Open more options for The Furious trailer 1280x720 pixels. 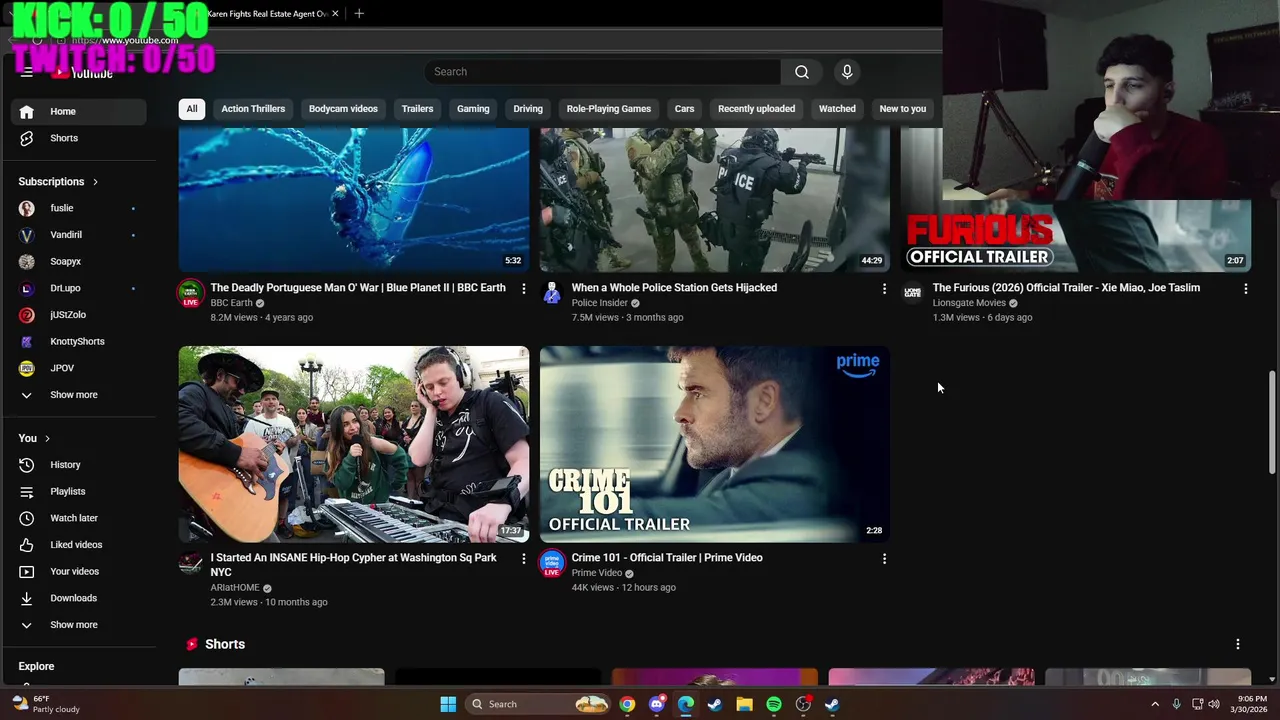1245,288
